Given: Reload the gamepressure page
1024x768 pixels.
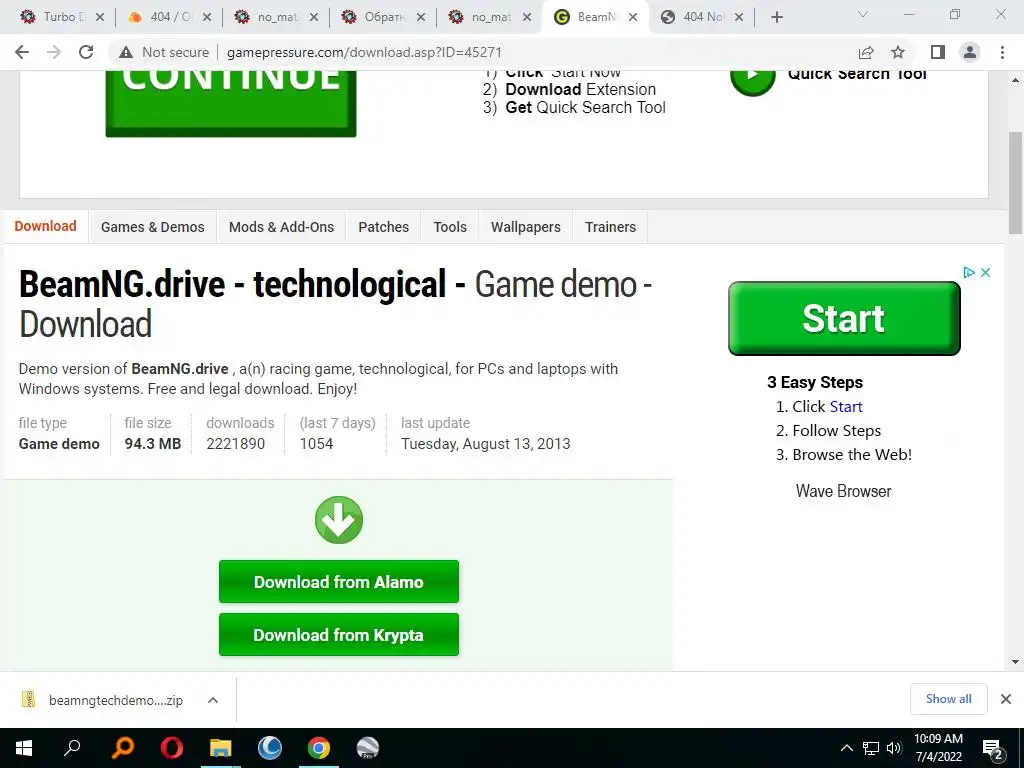Looking at the screenshot, I should (x=86, y=52).
